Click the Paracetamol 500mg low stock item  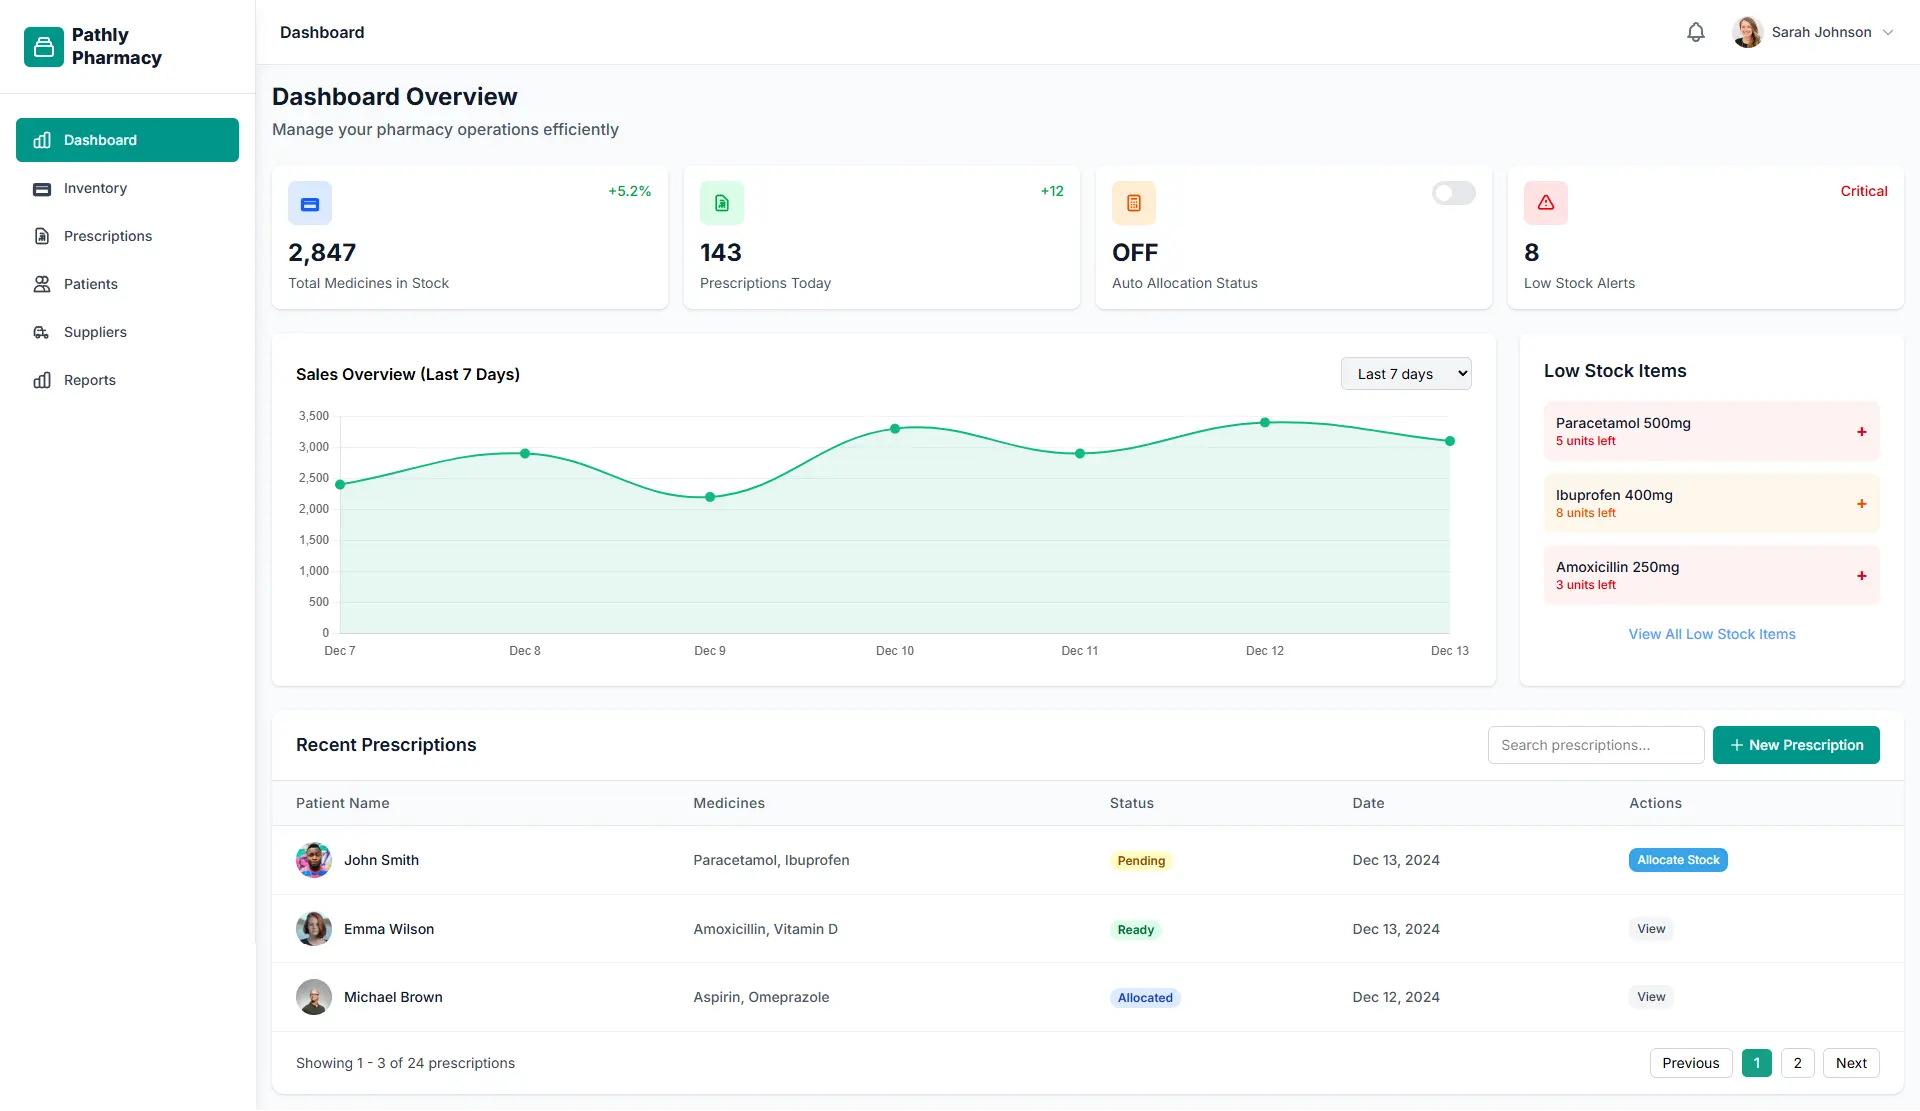[1712, 432]
